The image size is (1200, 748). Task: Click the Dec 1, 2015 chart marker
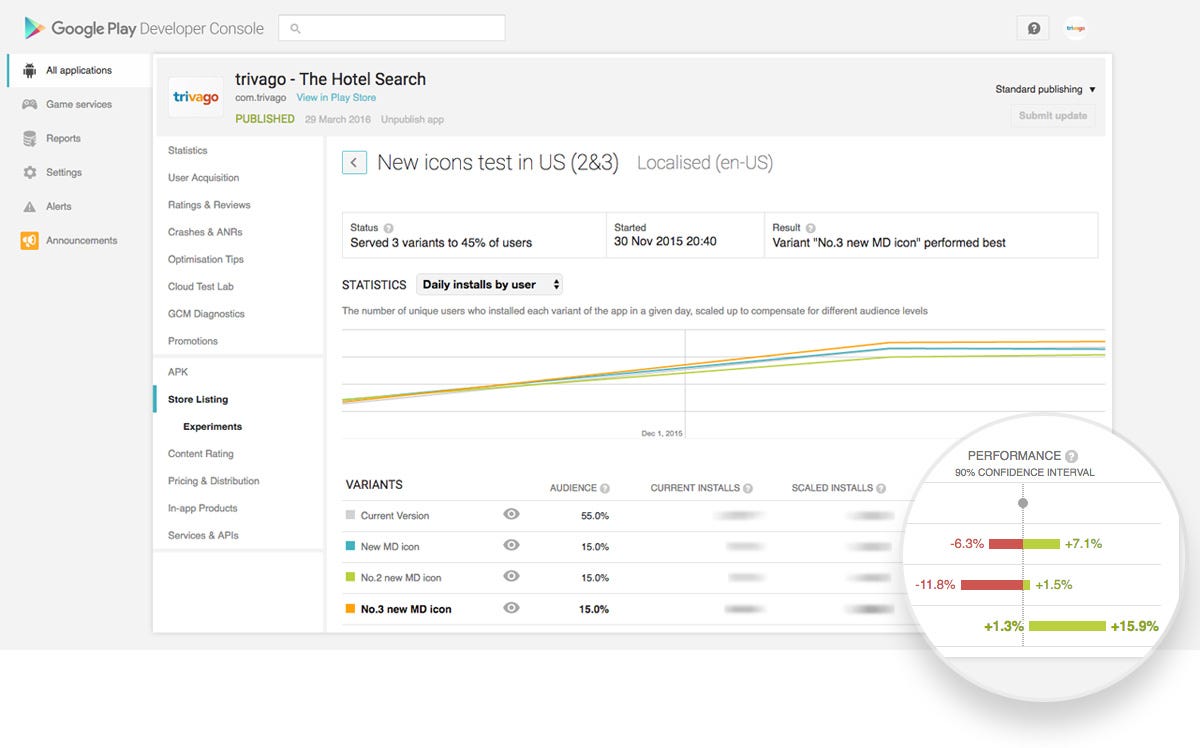[x=662, y=433]
